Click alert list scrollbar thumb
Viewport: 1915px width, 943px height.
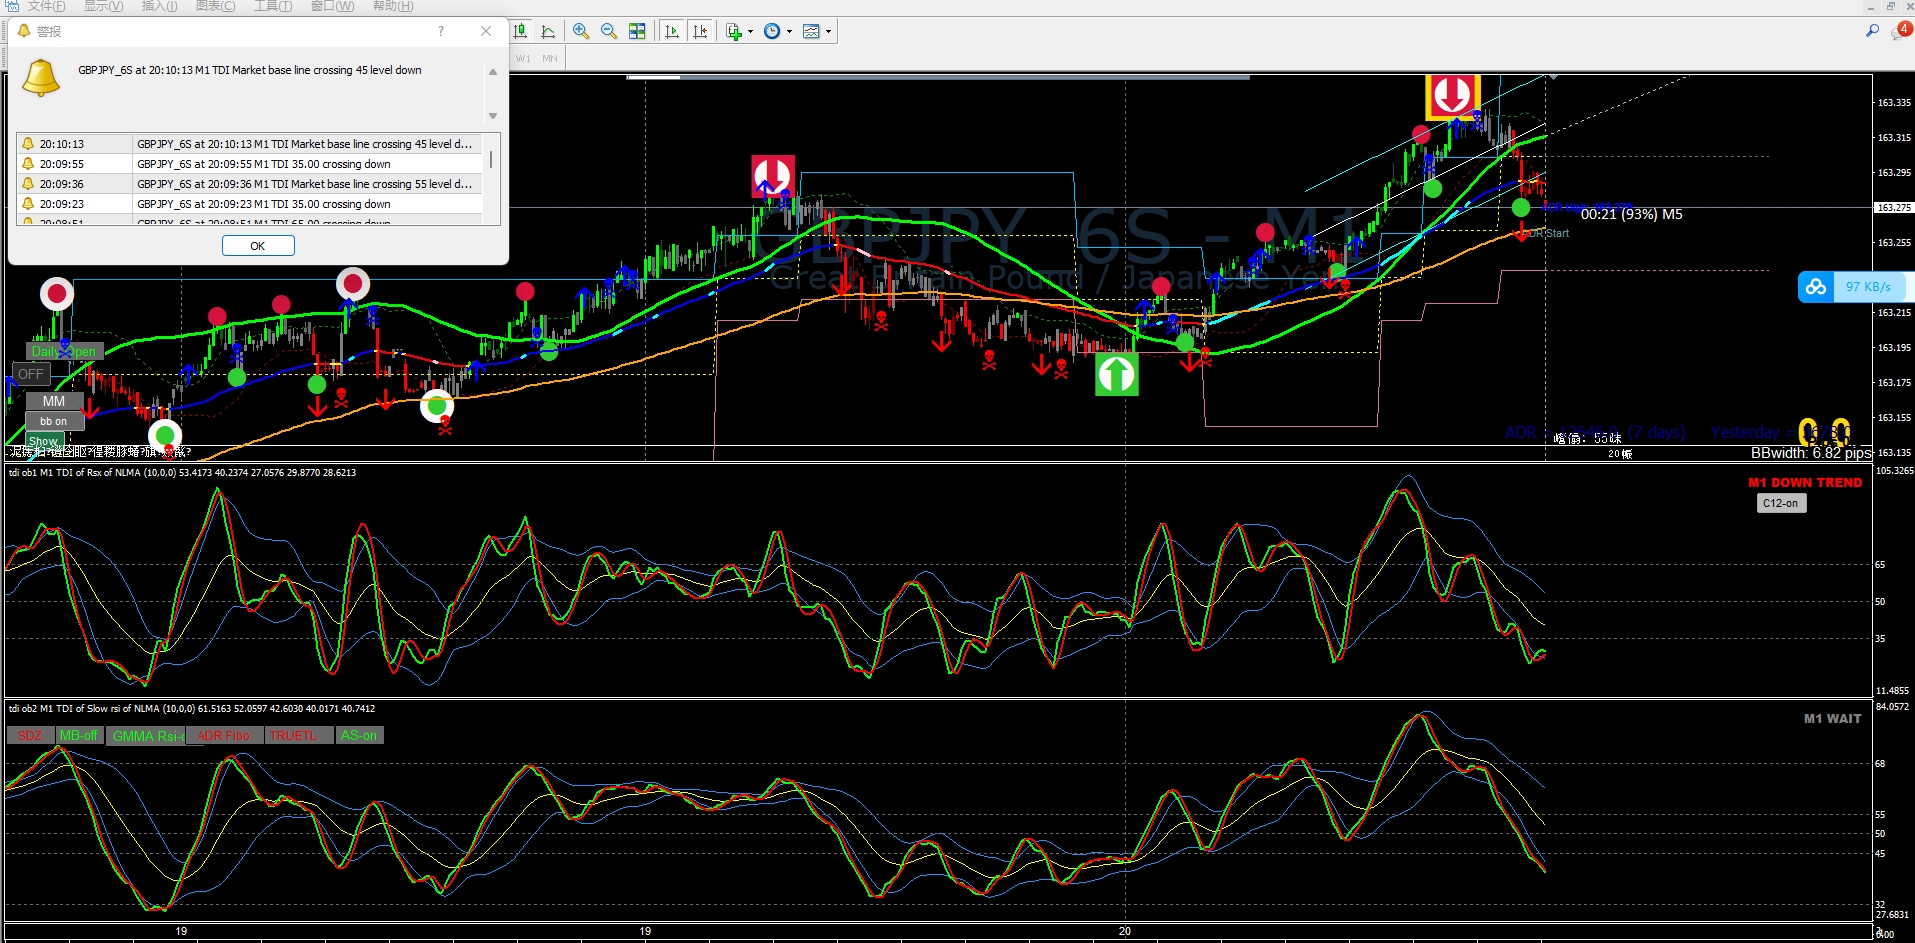click(x=491, y=159)
